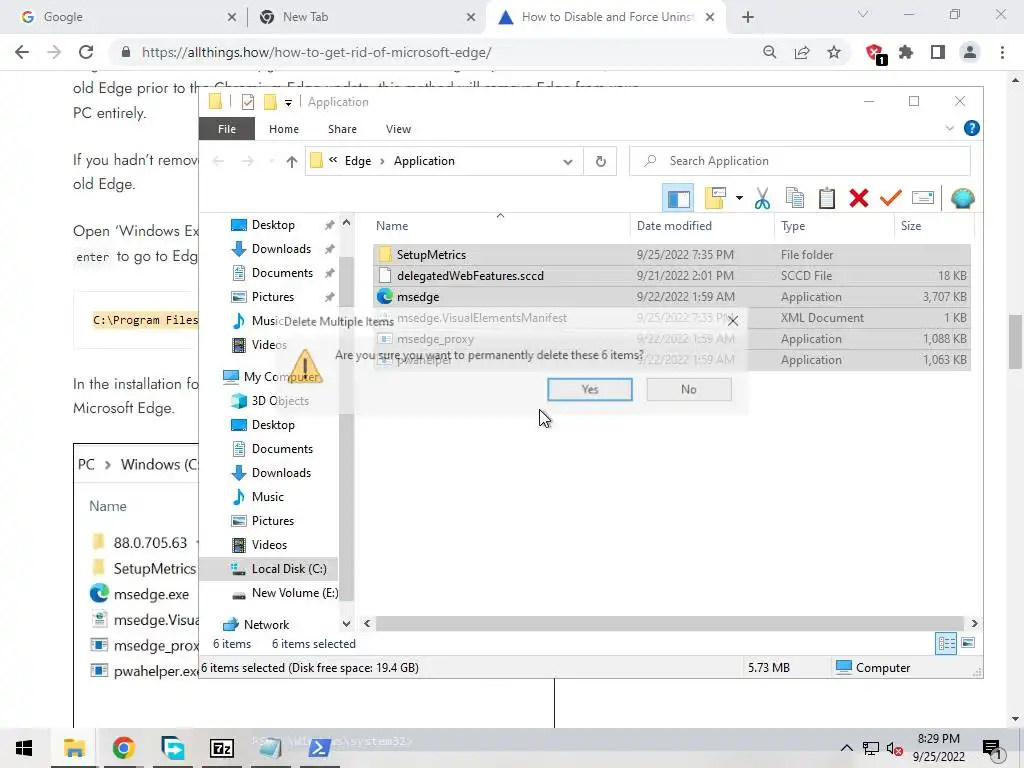Image resolution: width=1024 pixels, height=768 pixels.
Task: Select the SetupMetrics folder row
Action: pos(671,255)
